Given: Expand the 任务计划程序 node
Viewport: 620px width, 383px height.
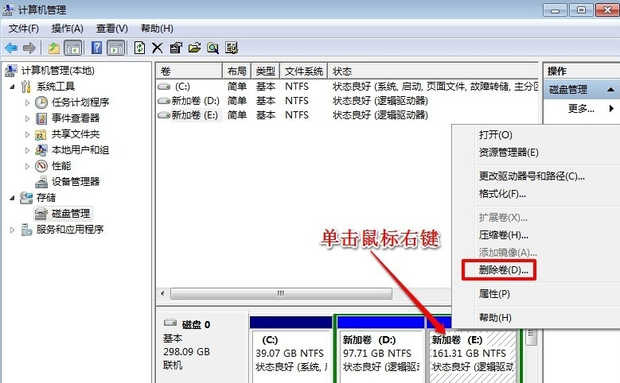Looking at the screenshot, I should tap(27, 102).
